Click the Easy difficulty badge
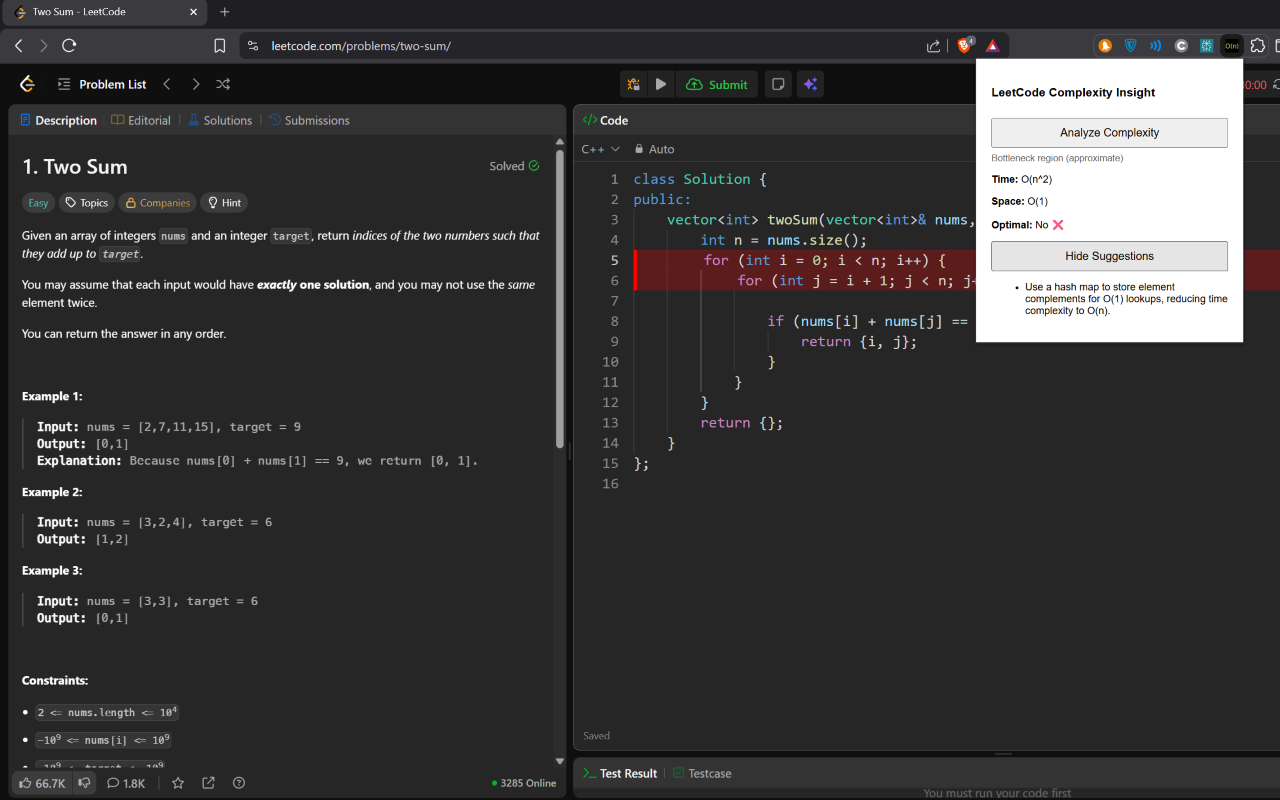Screen dimensions: 1280x800 click(x=38, y=203)
